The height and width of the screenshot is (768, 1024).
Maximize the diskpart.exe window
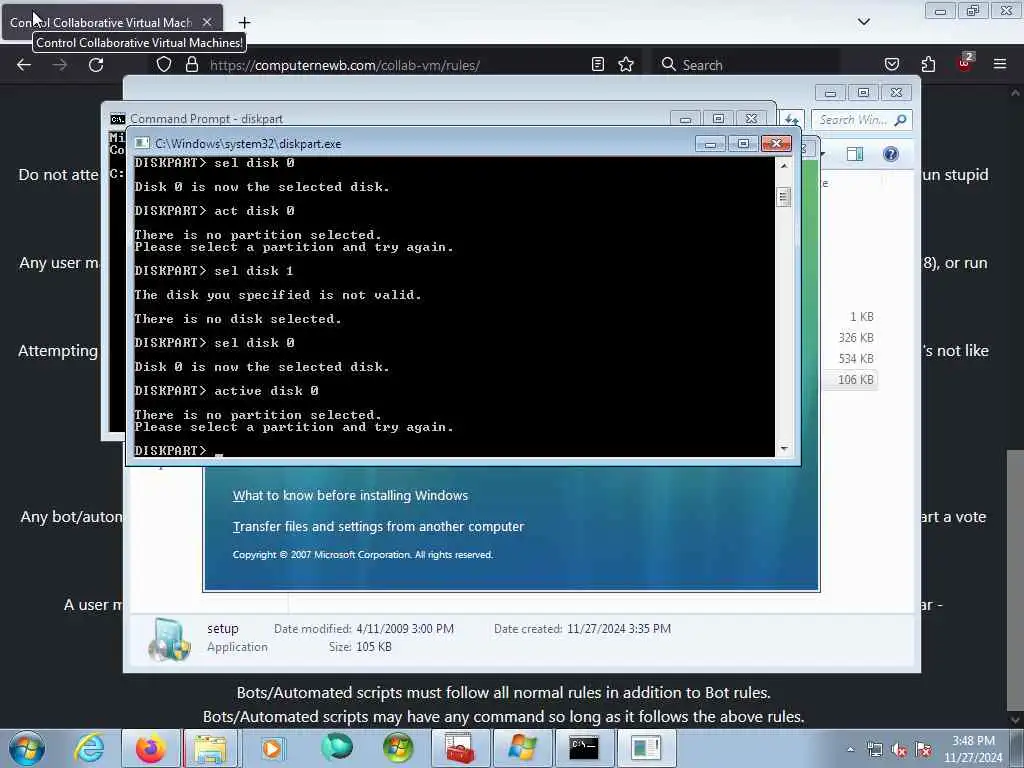pos(743,144)
